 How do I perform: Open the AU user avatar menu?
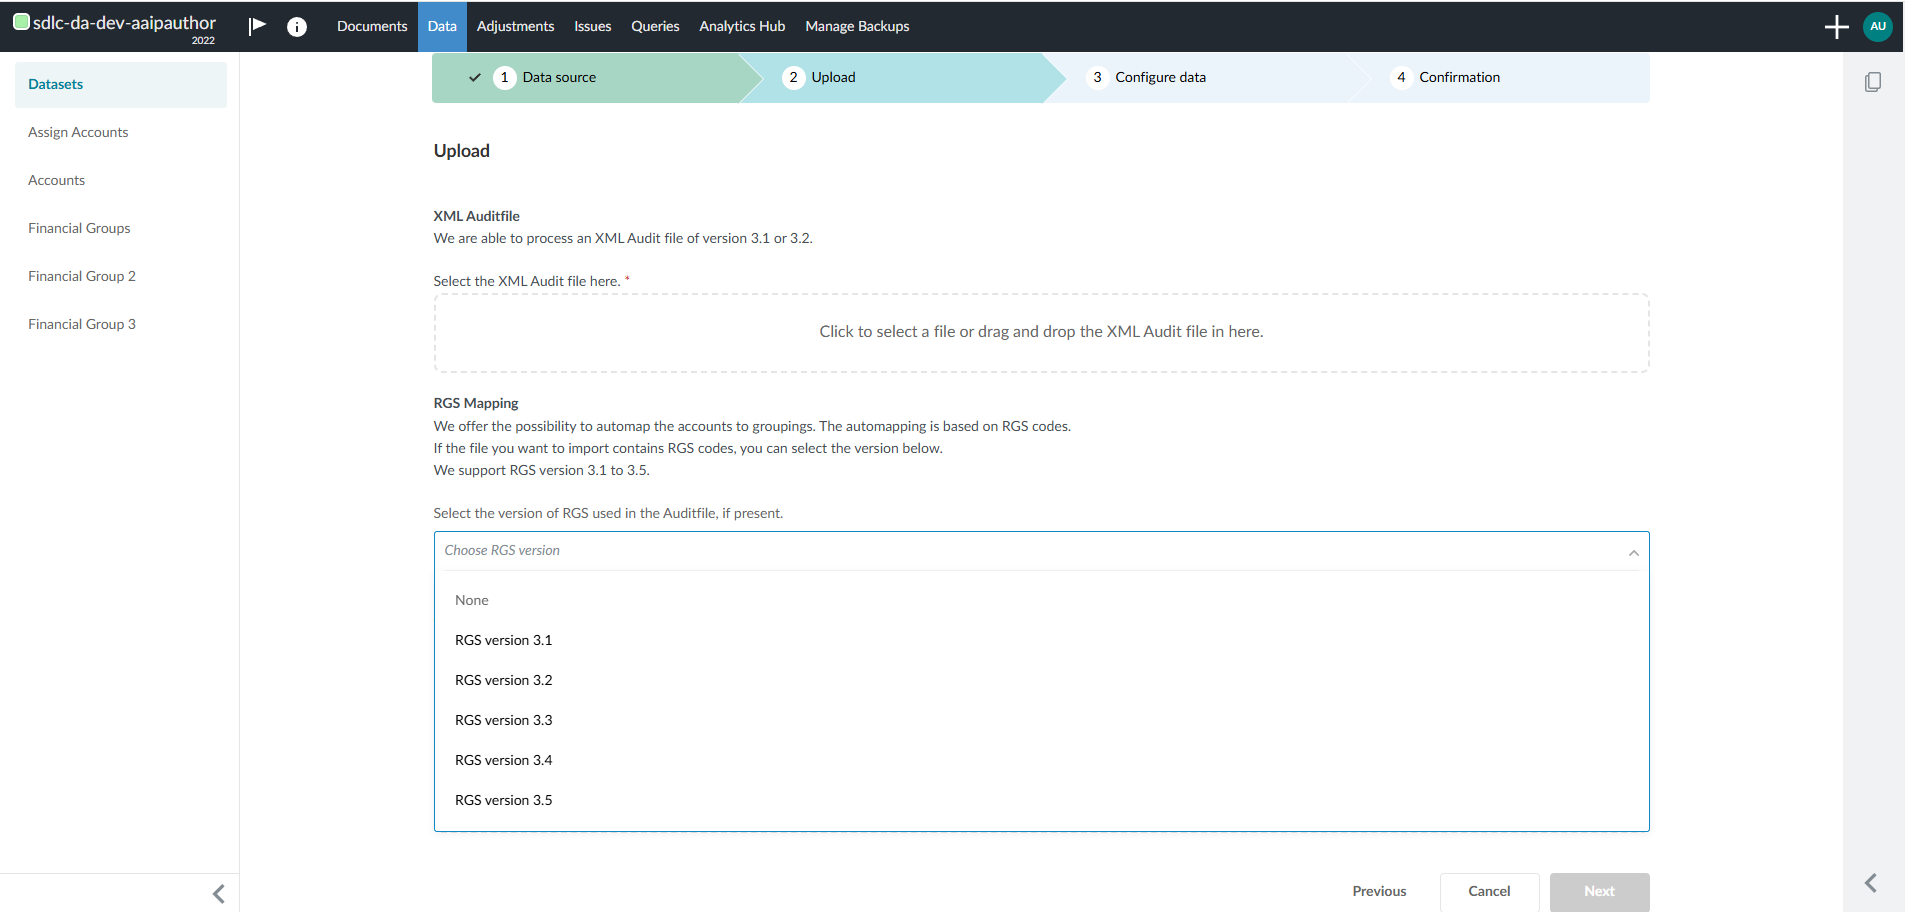[1877, 27]
